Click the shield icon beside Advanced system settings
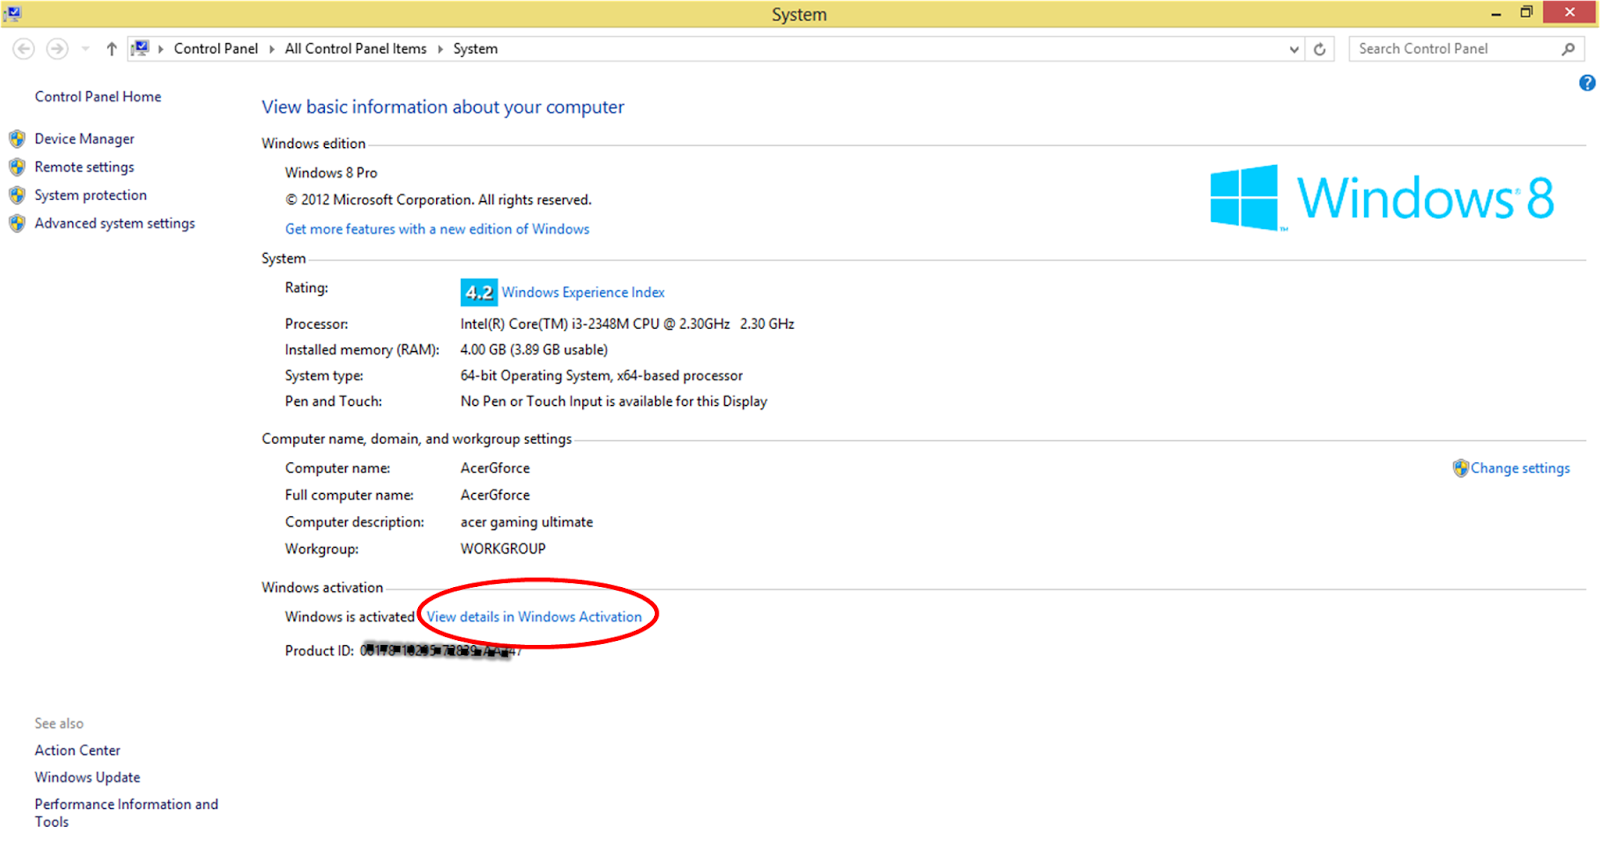 coord(17,222)
